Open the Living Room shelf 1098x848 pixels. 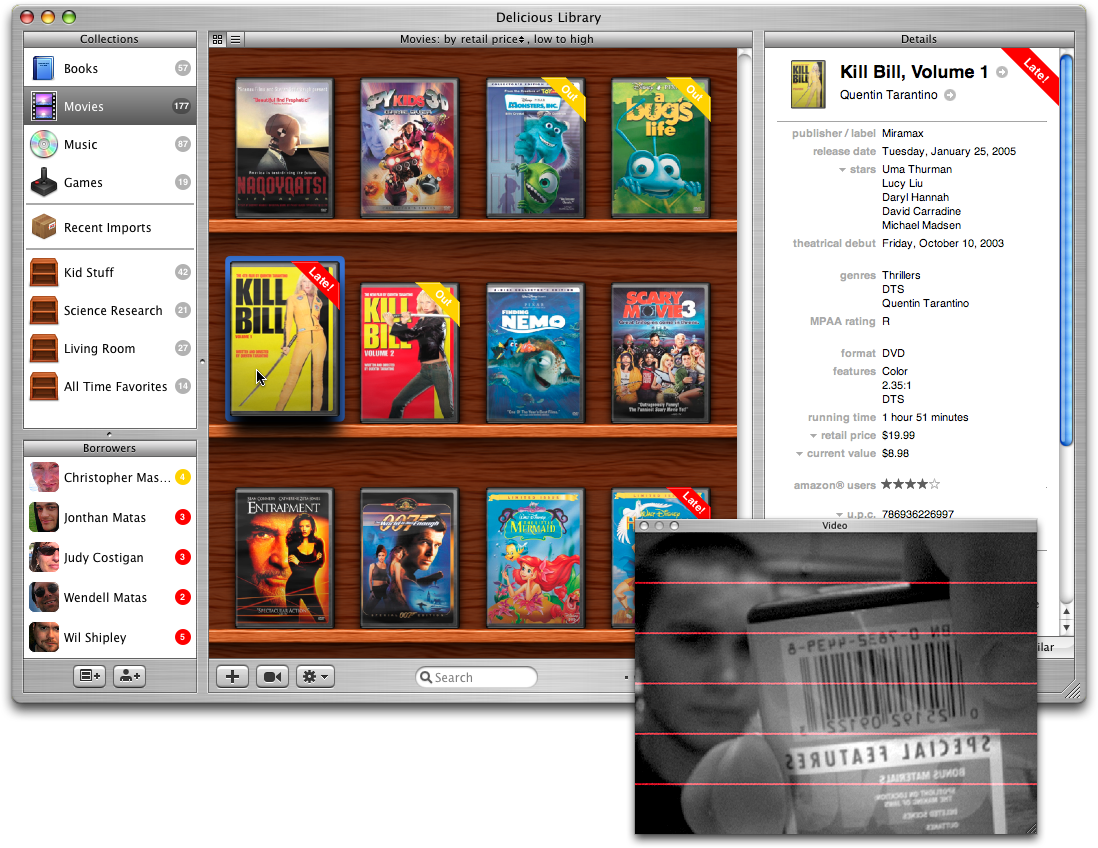pyautogui.click(x=110, y=348)
